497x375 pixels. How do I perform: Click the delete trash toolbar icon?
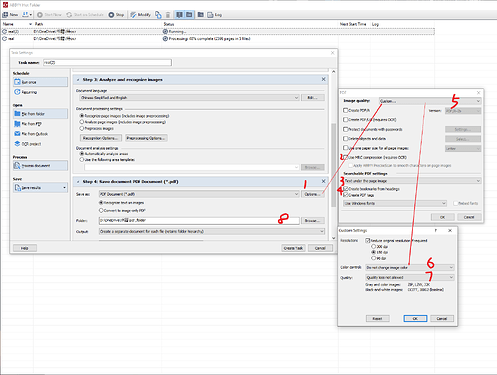tap(168, 15)
